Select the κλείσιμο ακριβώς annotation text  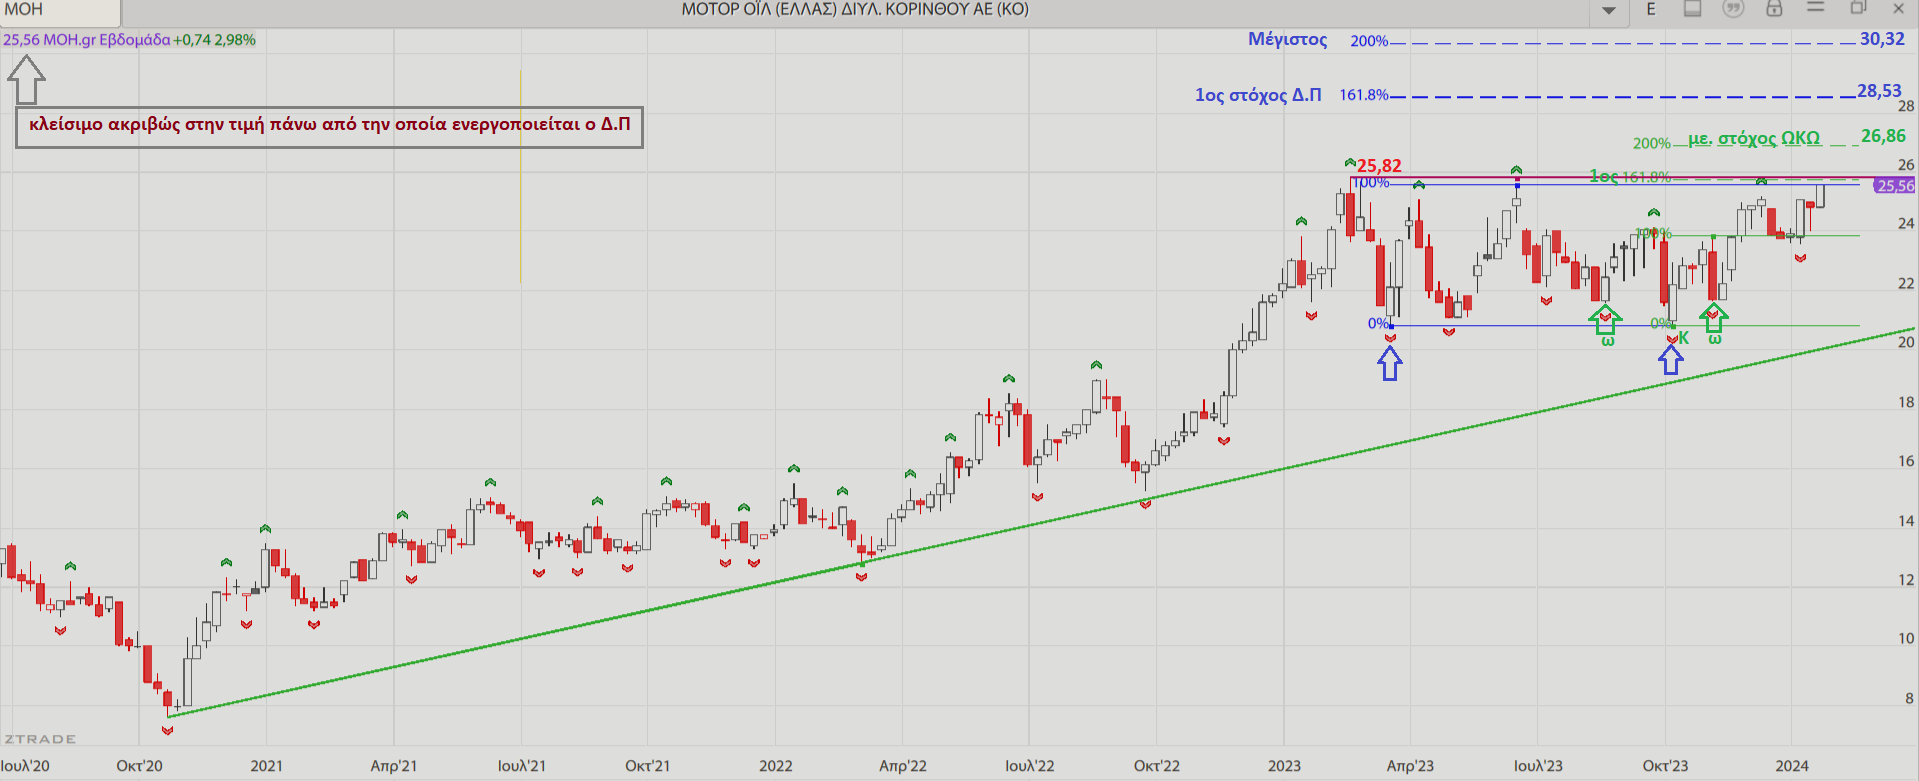pos(330,125)
